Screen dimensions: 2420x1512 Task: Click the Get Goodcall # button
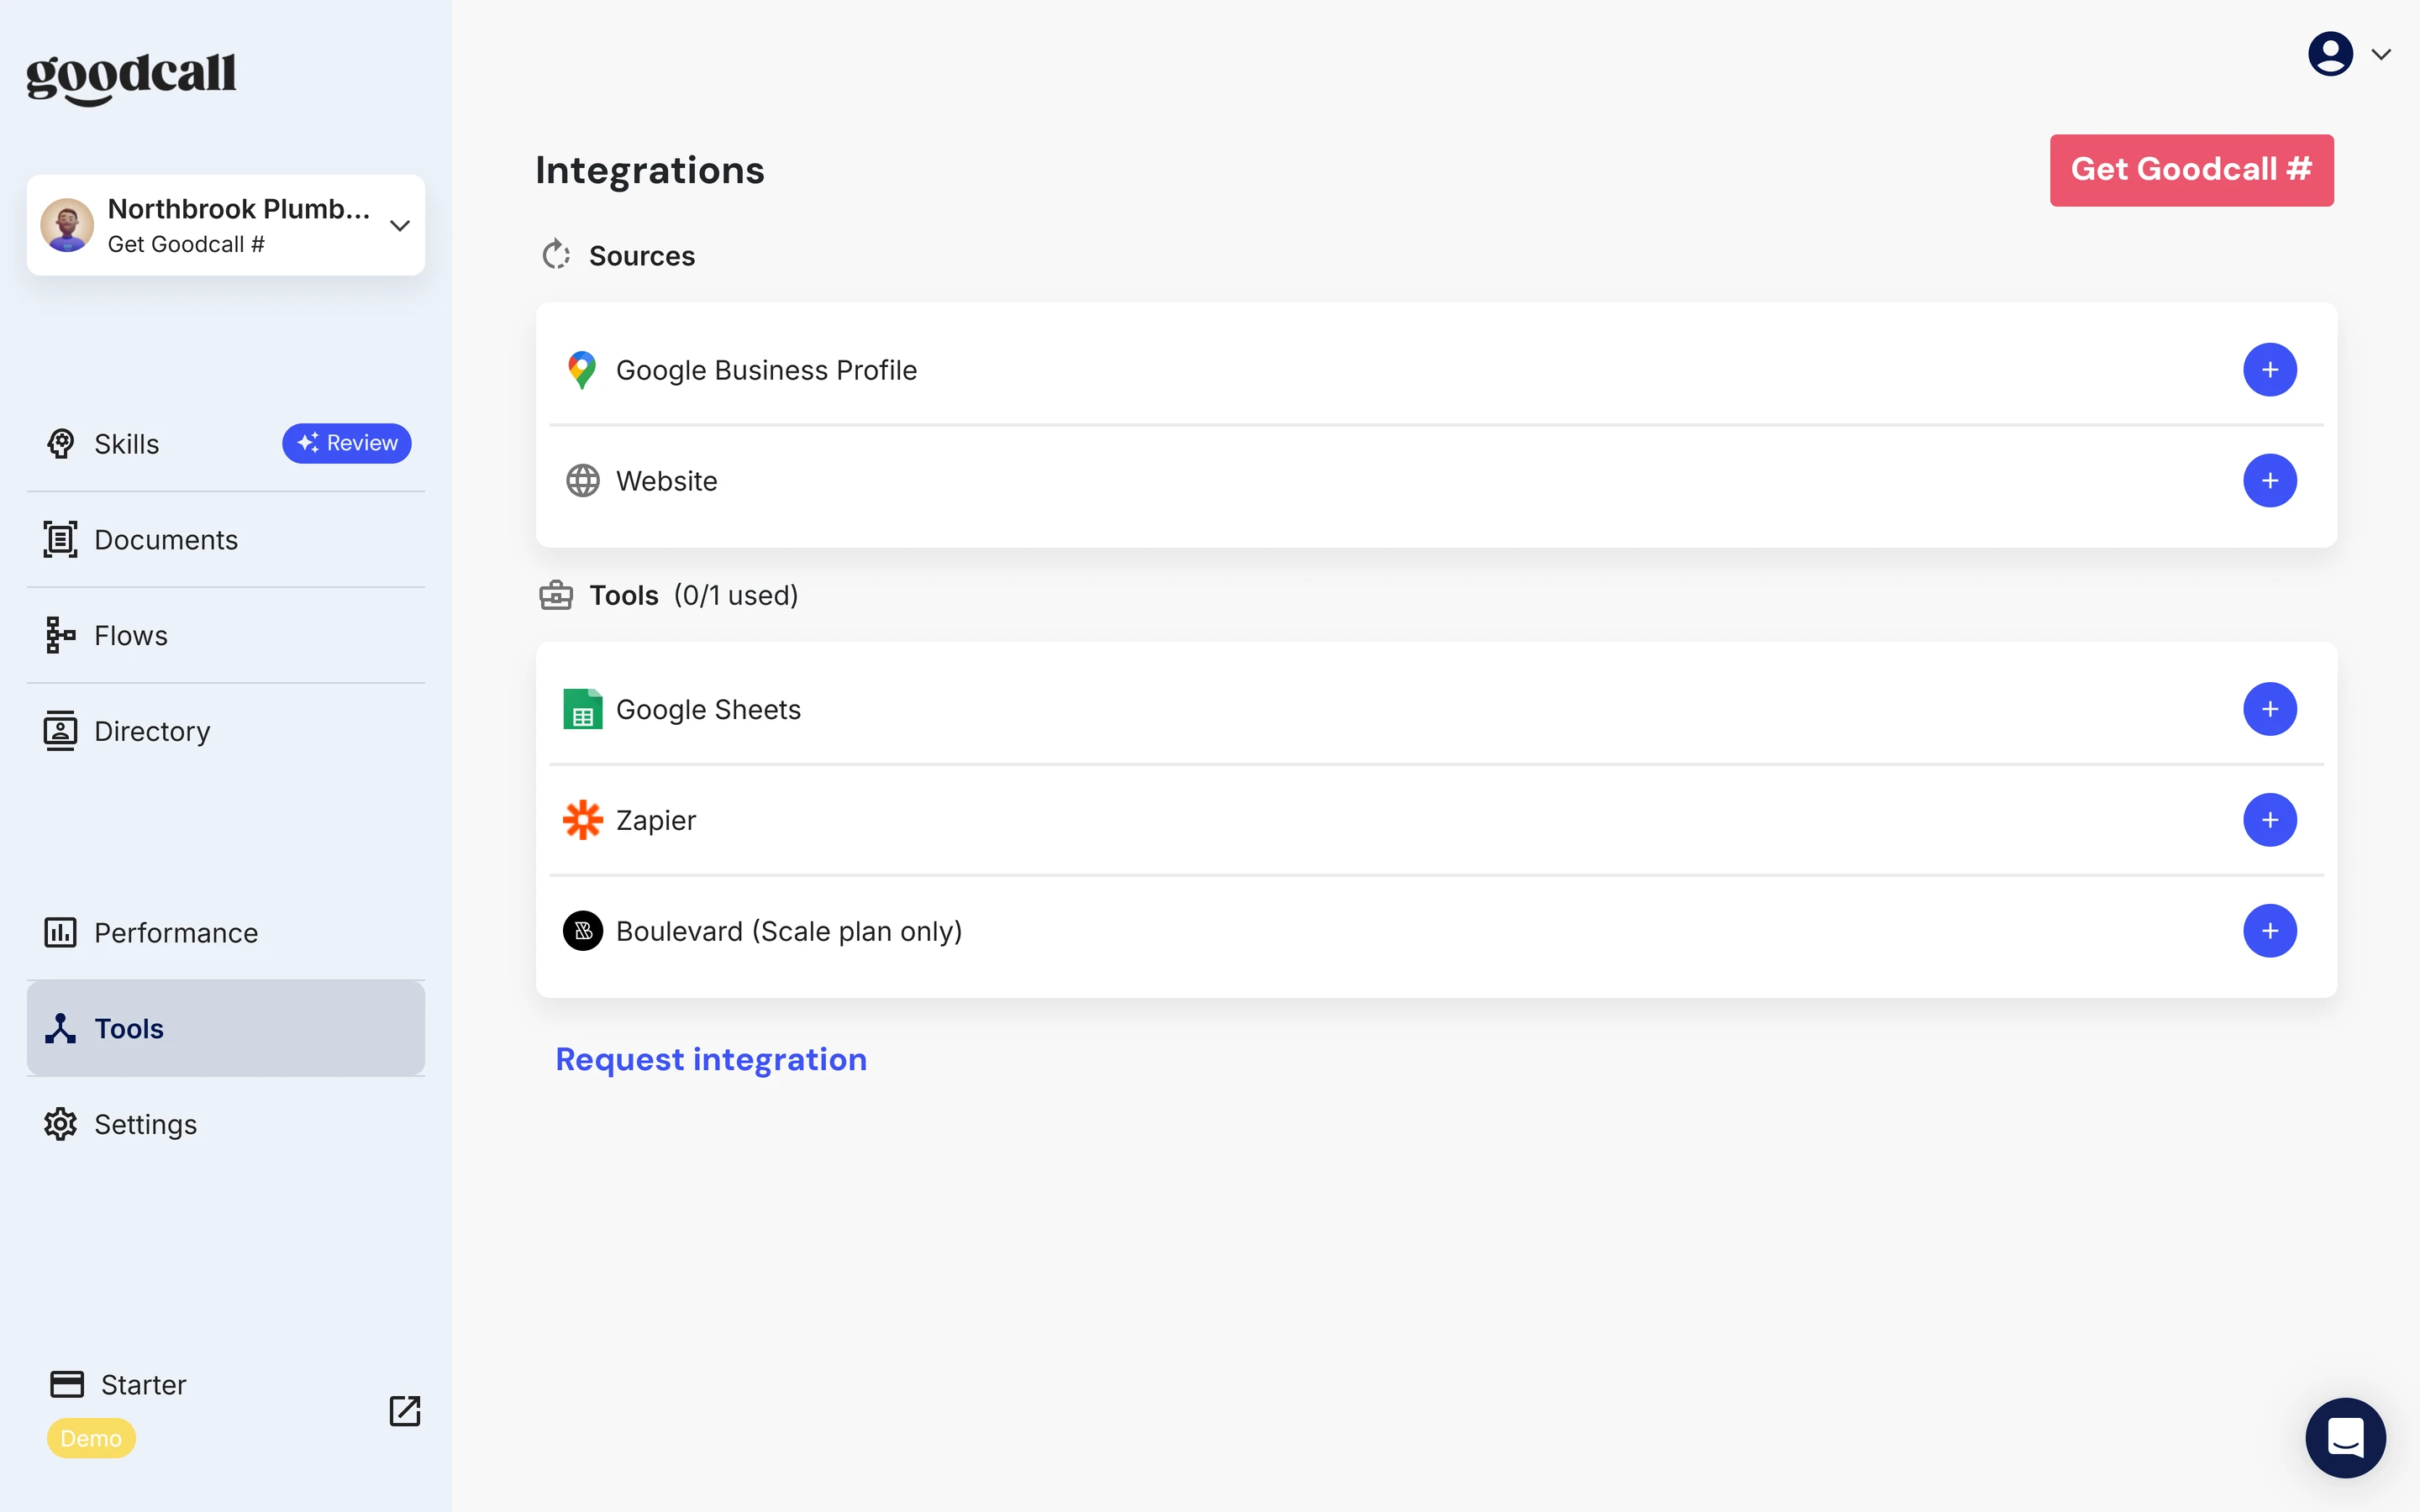click(x=2191, y=170)
